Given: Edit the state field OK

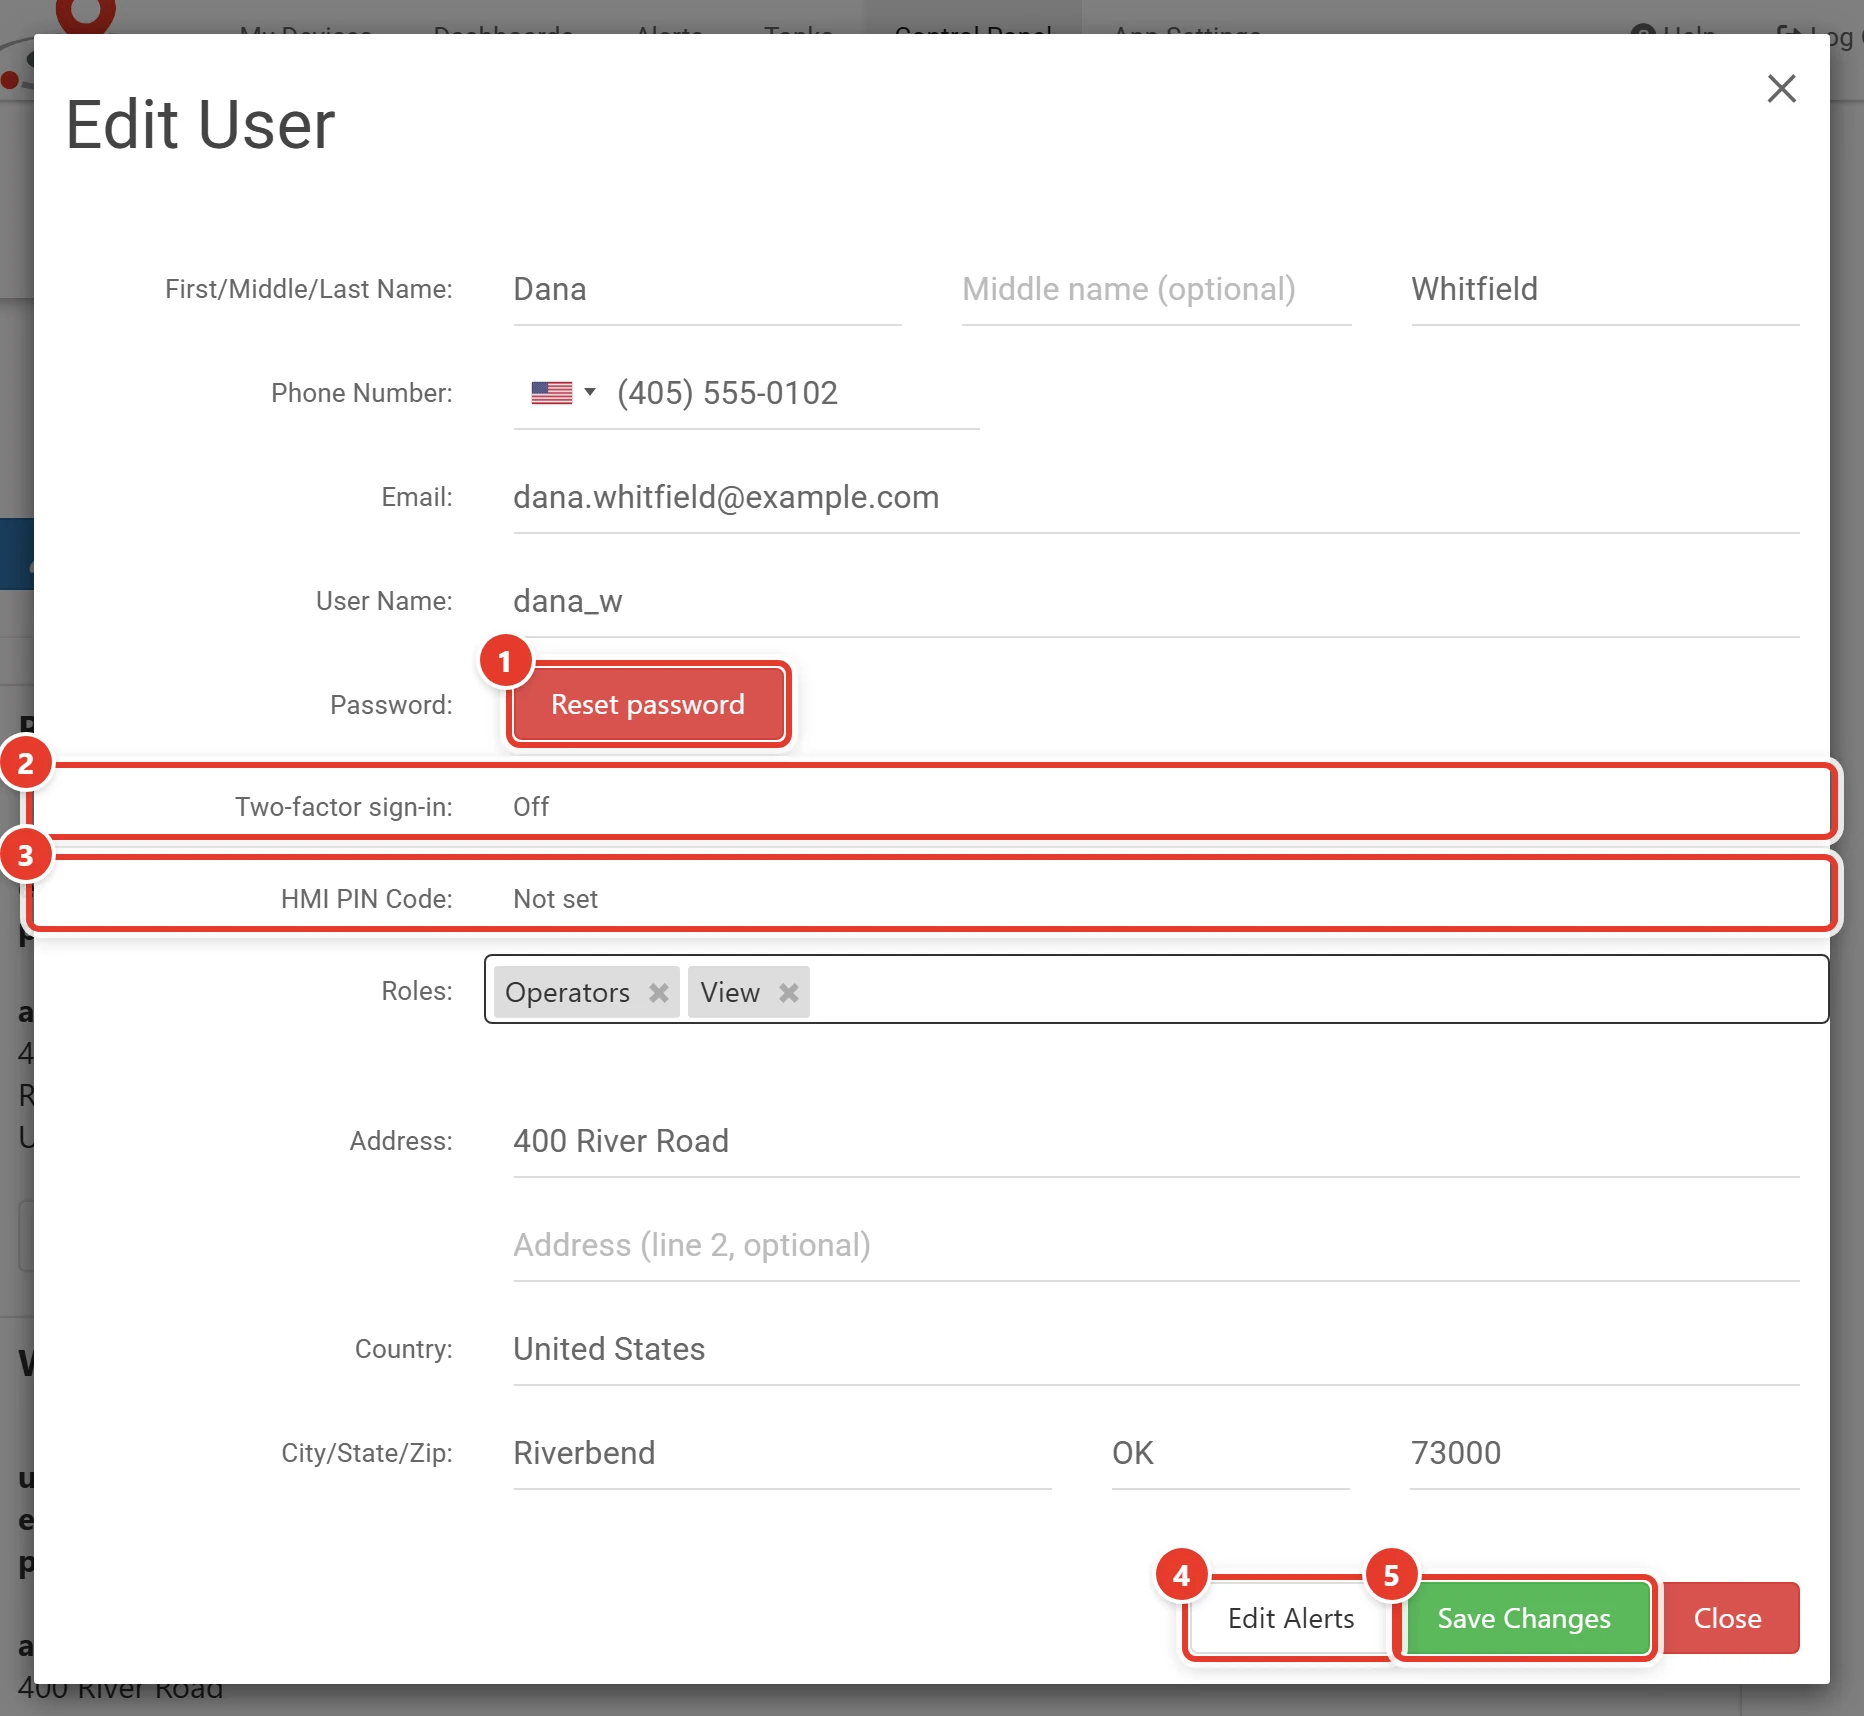Looking at the screenshot, I should point(1230,1454).
